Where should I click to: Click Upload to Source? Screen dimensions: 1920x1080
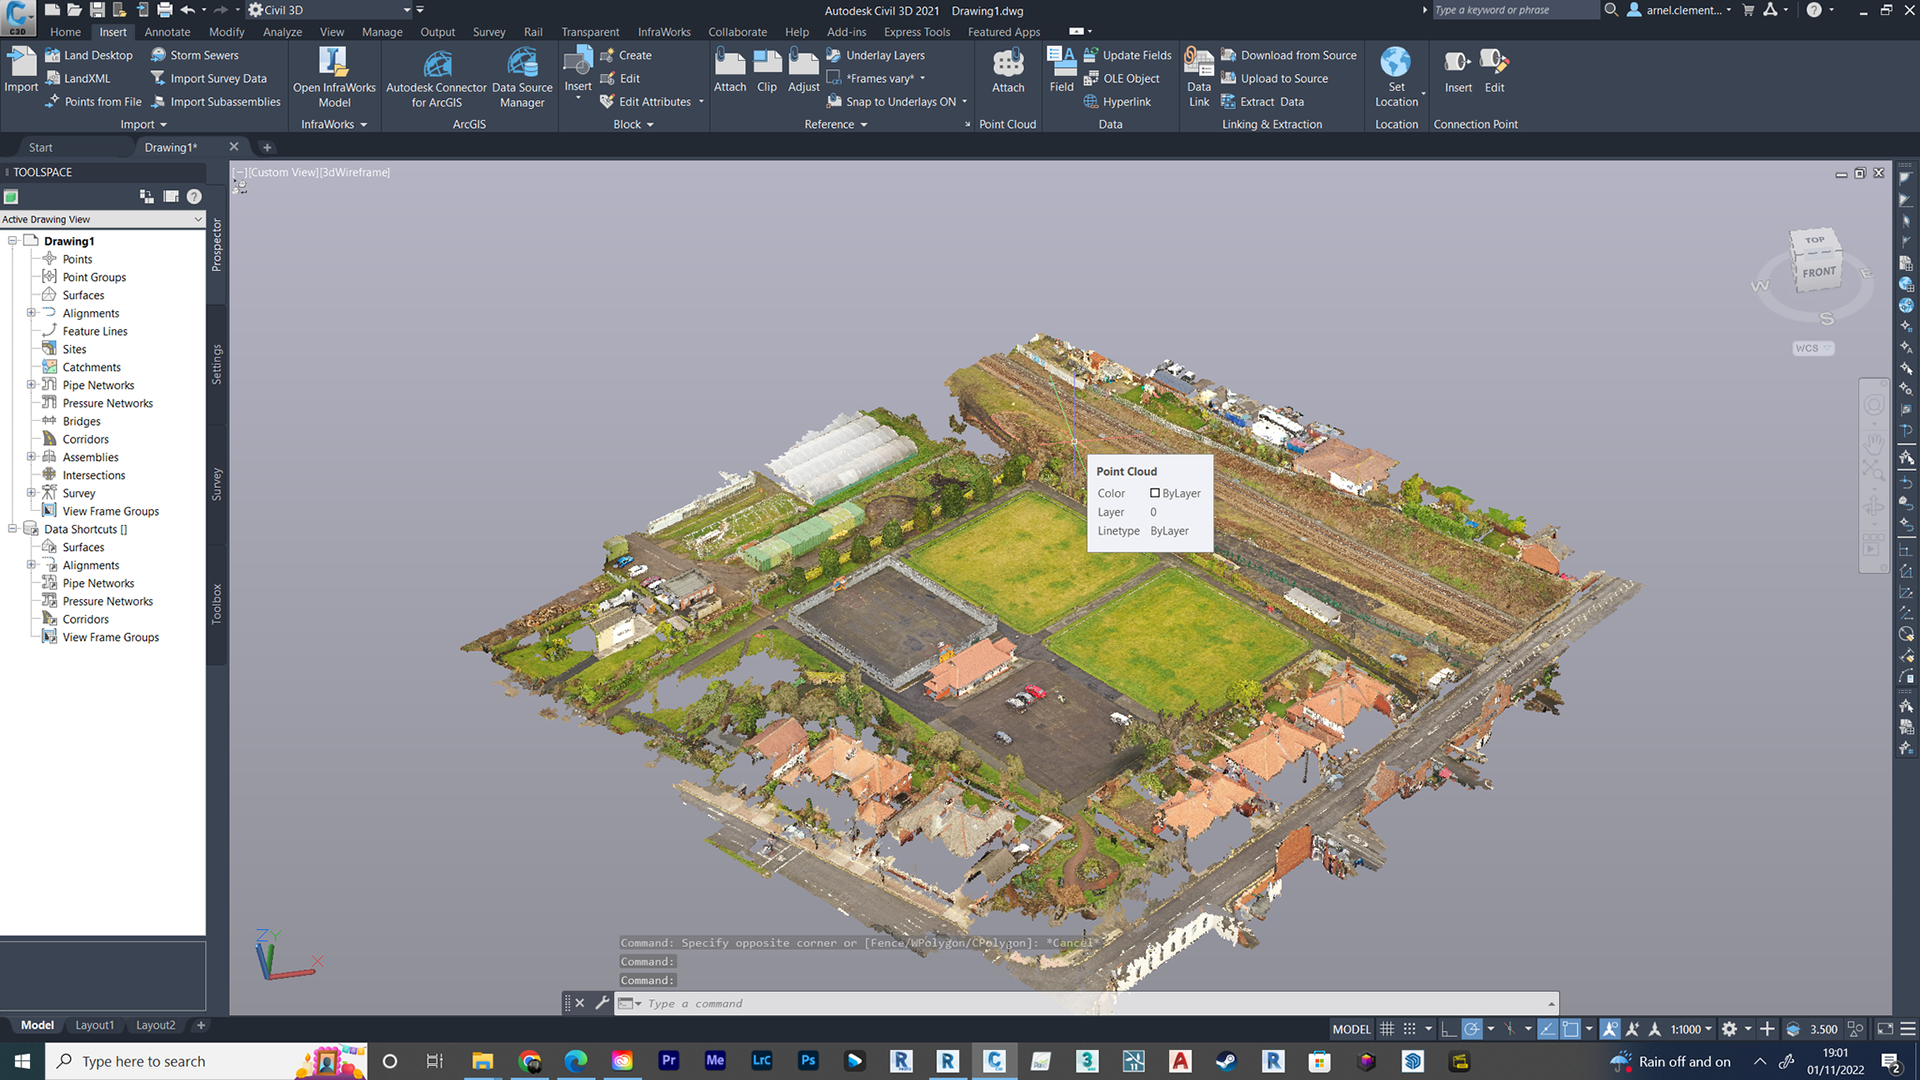coord(1275,78)
